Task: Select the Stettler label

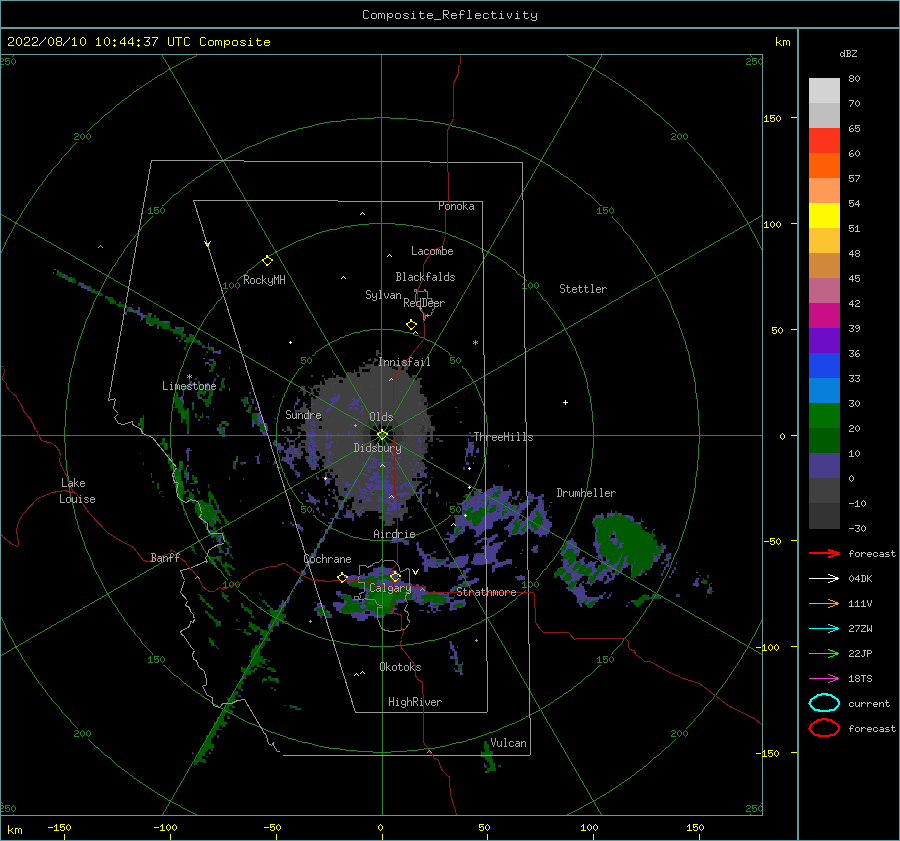Action: [583, 289]
